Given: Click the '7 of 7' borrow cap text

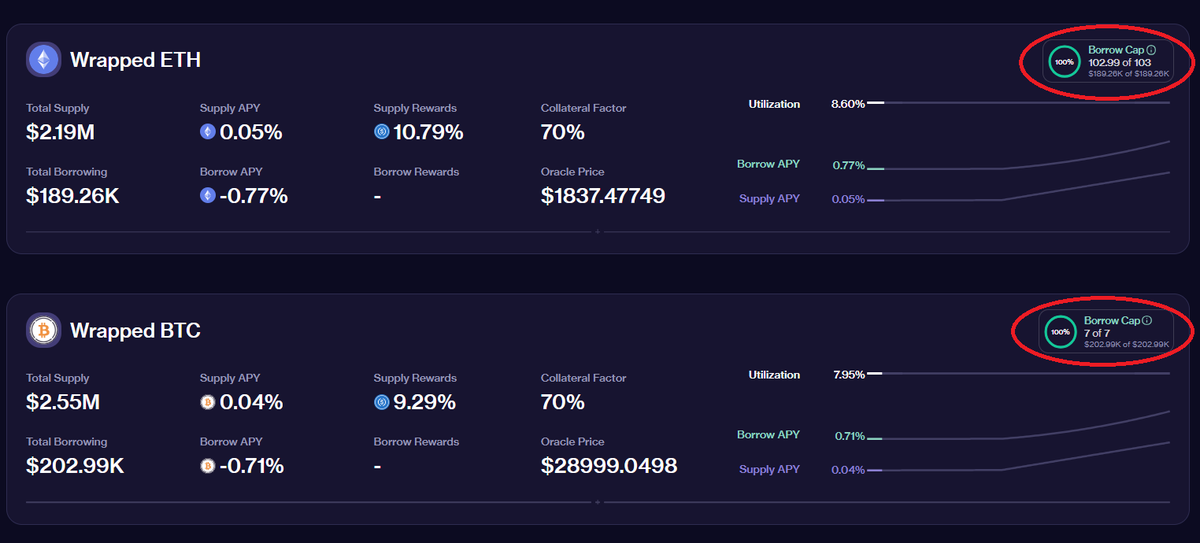Looking at the screenshot, I should tap(1097, 332).
